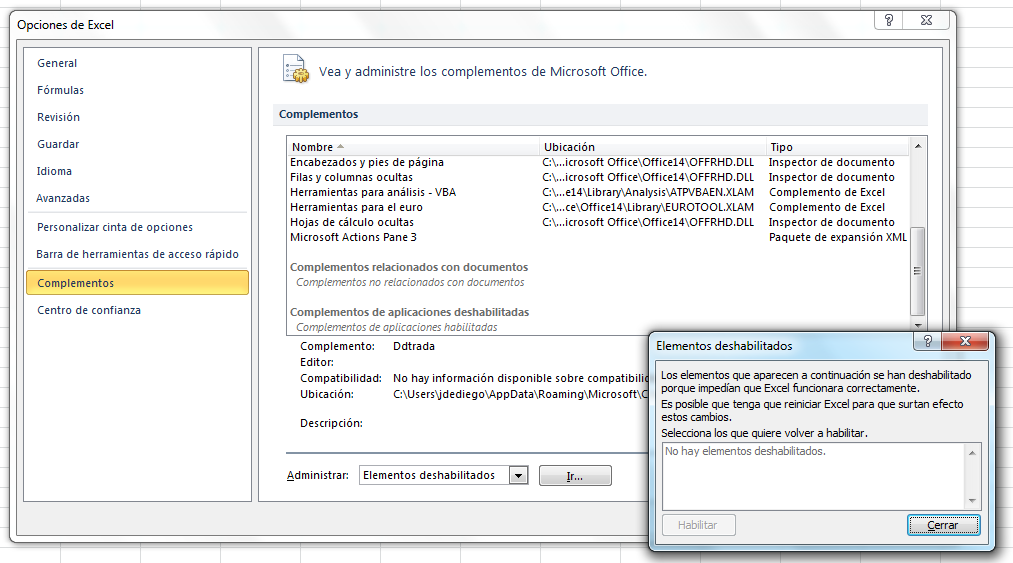The image size is (1013, 563).
Task: Select Microsoft Actions Pane 3 in list
Action: coord(353,237)
